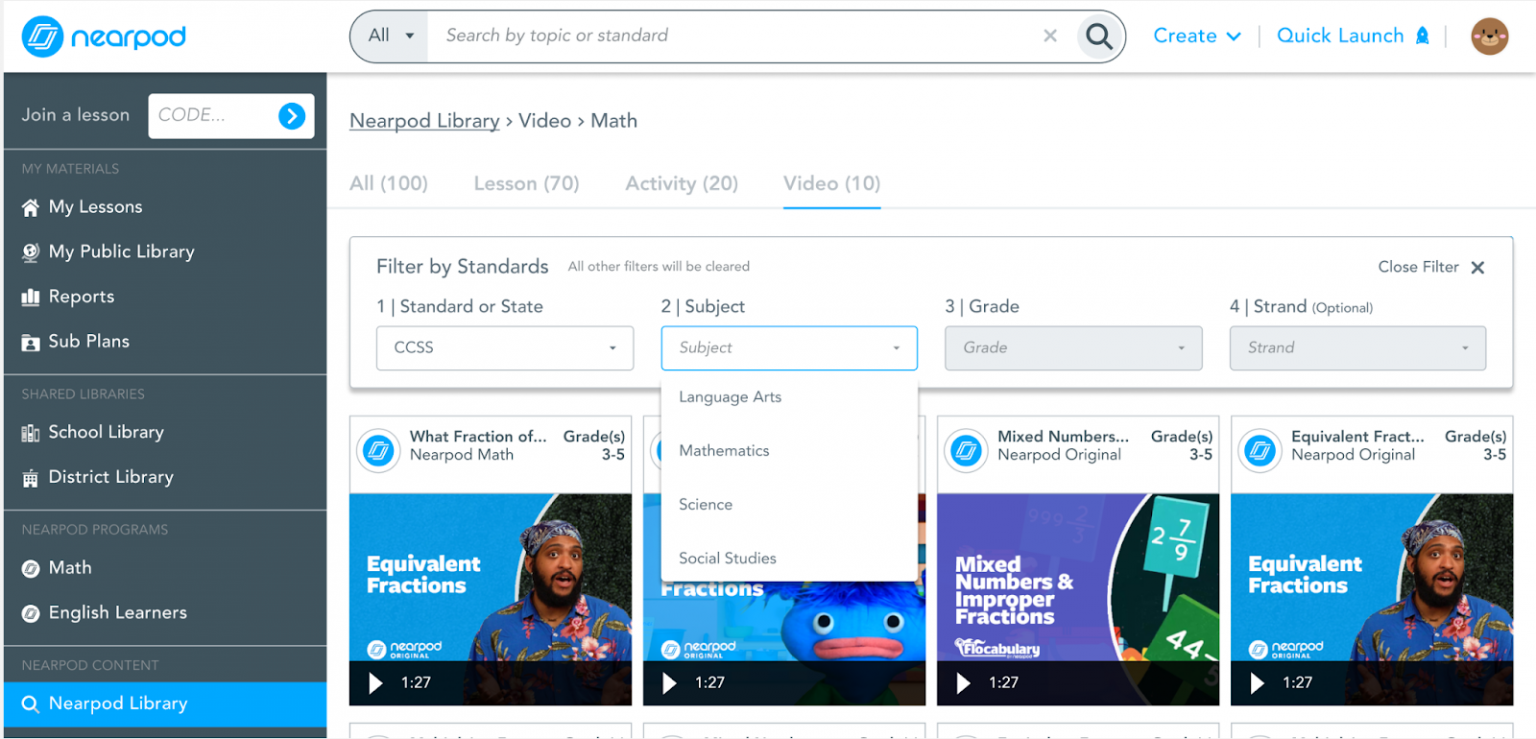Select Mathematics from the Subject list
The height and width of the screenshot is (739, 1536).
click(724, 450)
